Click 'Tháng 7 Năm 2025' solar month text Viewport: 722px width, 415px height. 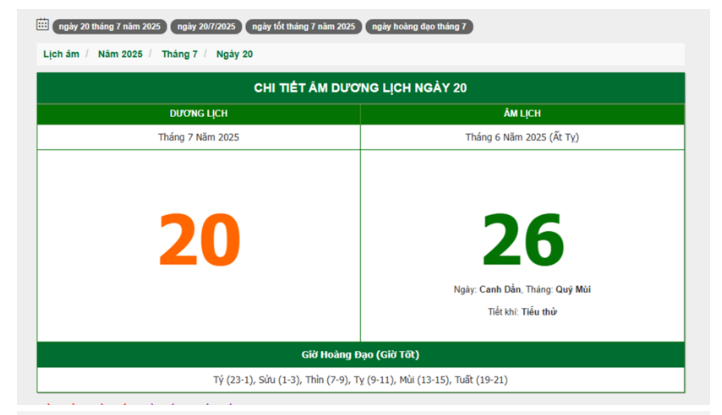coord(199,137)
